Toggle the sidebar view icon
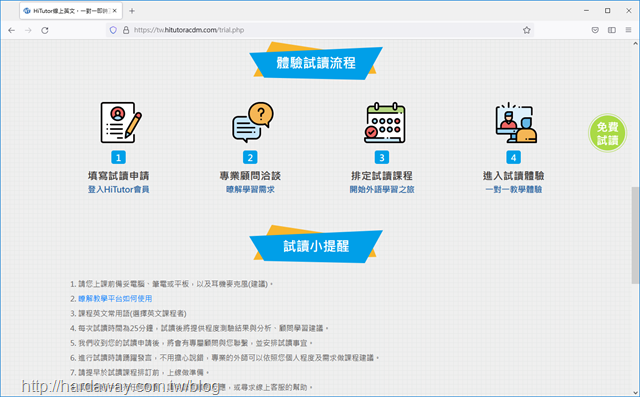 (x=611, y=30)
